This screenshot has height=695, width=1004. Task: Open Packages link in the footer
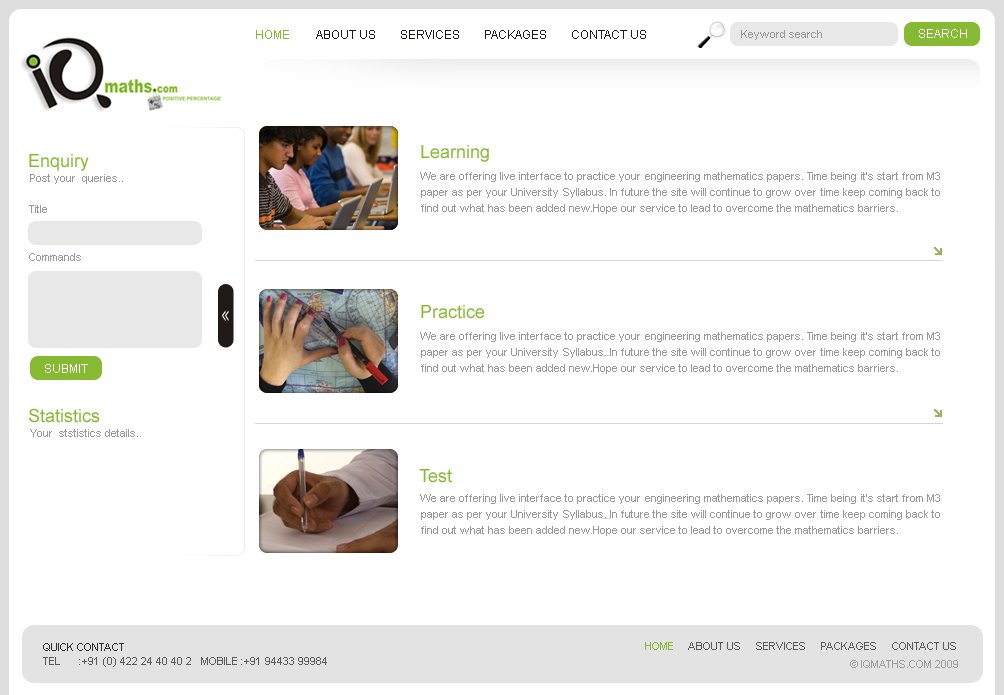coord(848,646)
